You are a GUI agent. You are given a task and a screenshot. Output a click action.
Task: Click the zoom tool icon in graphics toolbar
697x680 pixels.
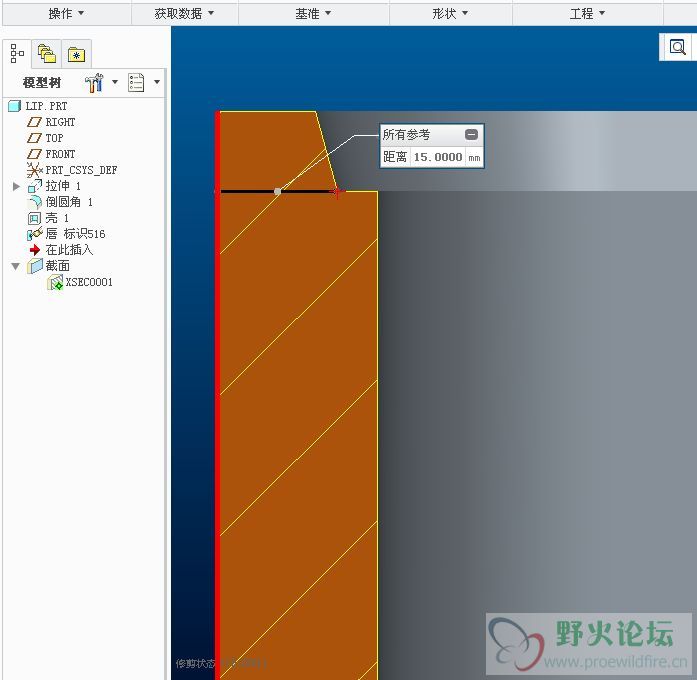click(x=677, y=47)
